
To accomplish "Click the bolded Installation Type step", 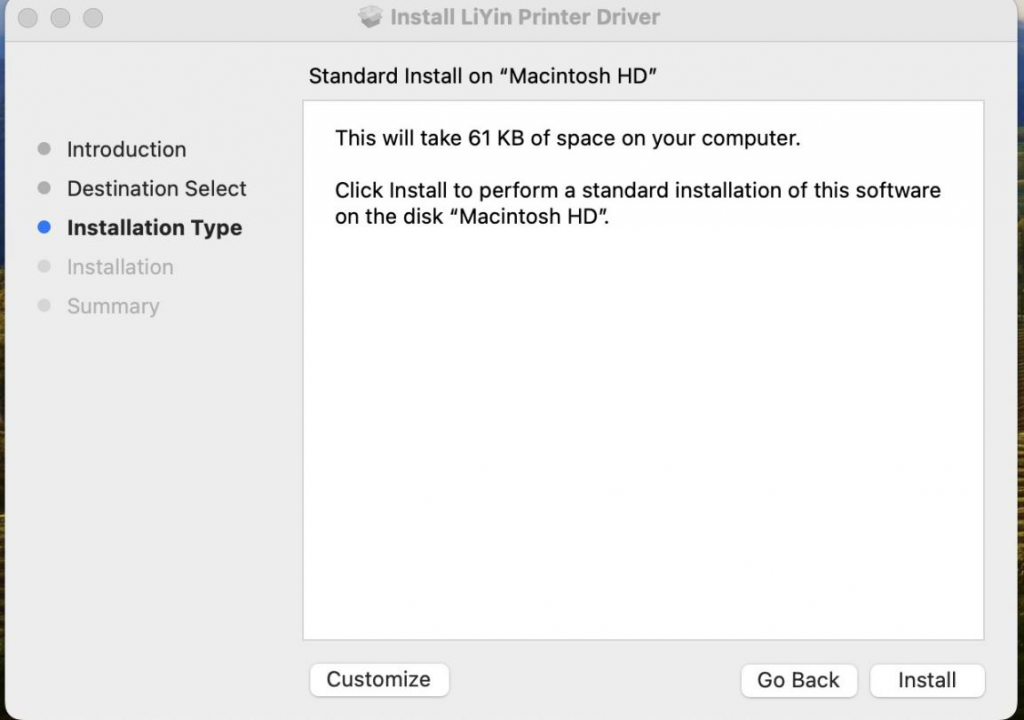I will click(x=154, y=228).
